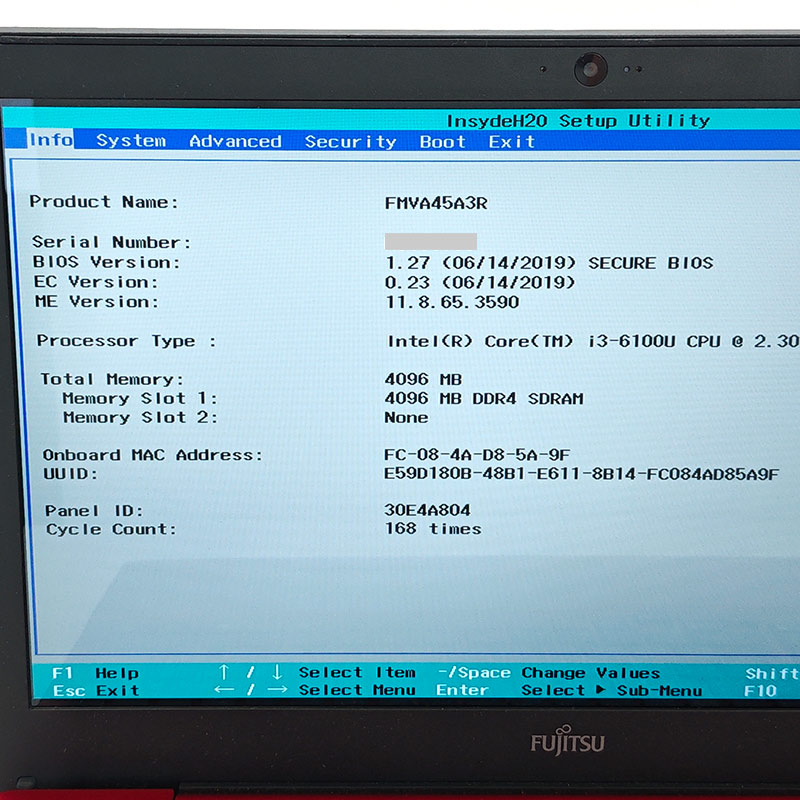Select product value FMVA45A3R
The image size is (800, 800).
pyautogui.click(x=436, y=203)
